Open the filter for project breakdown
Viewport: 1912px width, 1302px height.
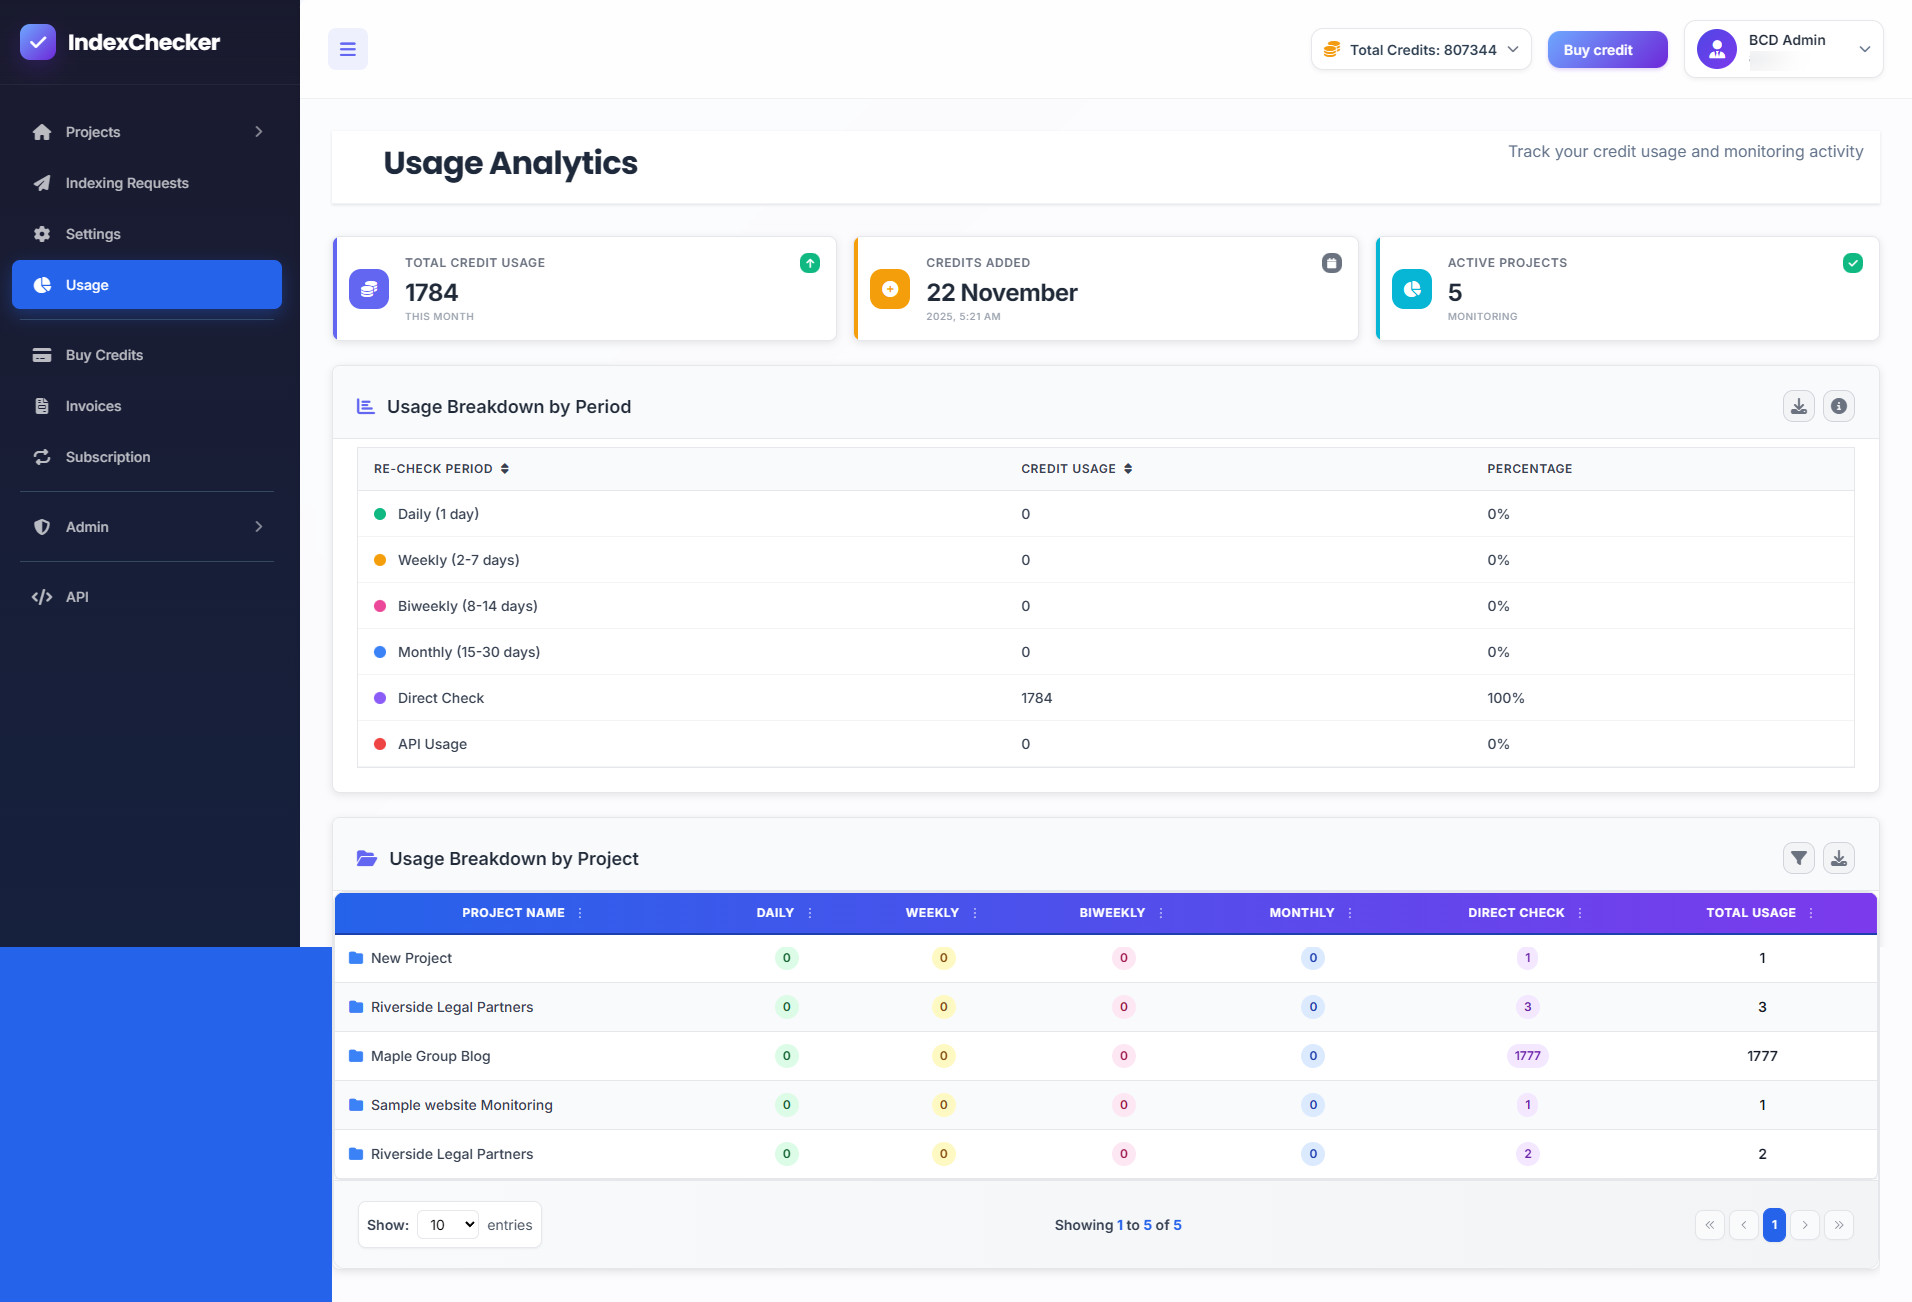1798,858
